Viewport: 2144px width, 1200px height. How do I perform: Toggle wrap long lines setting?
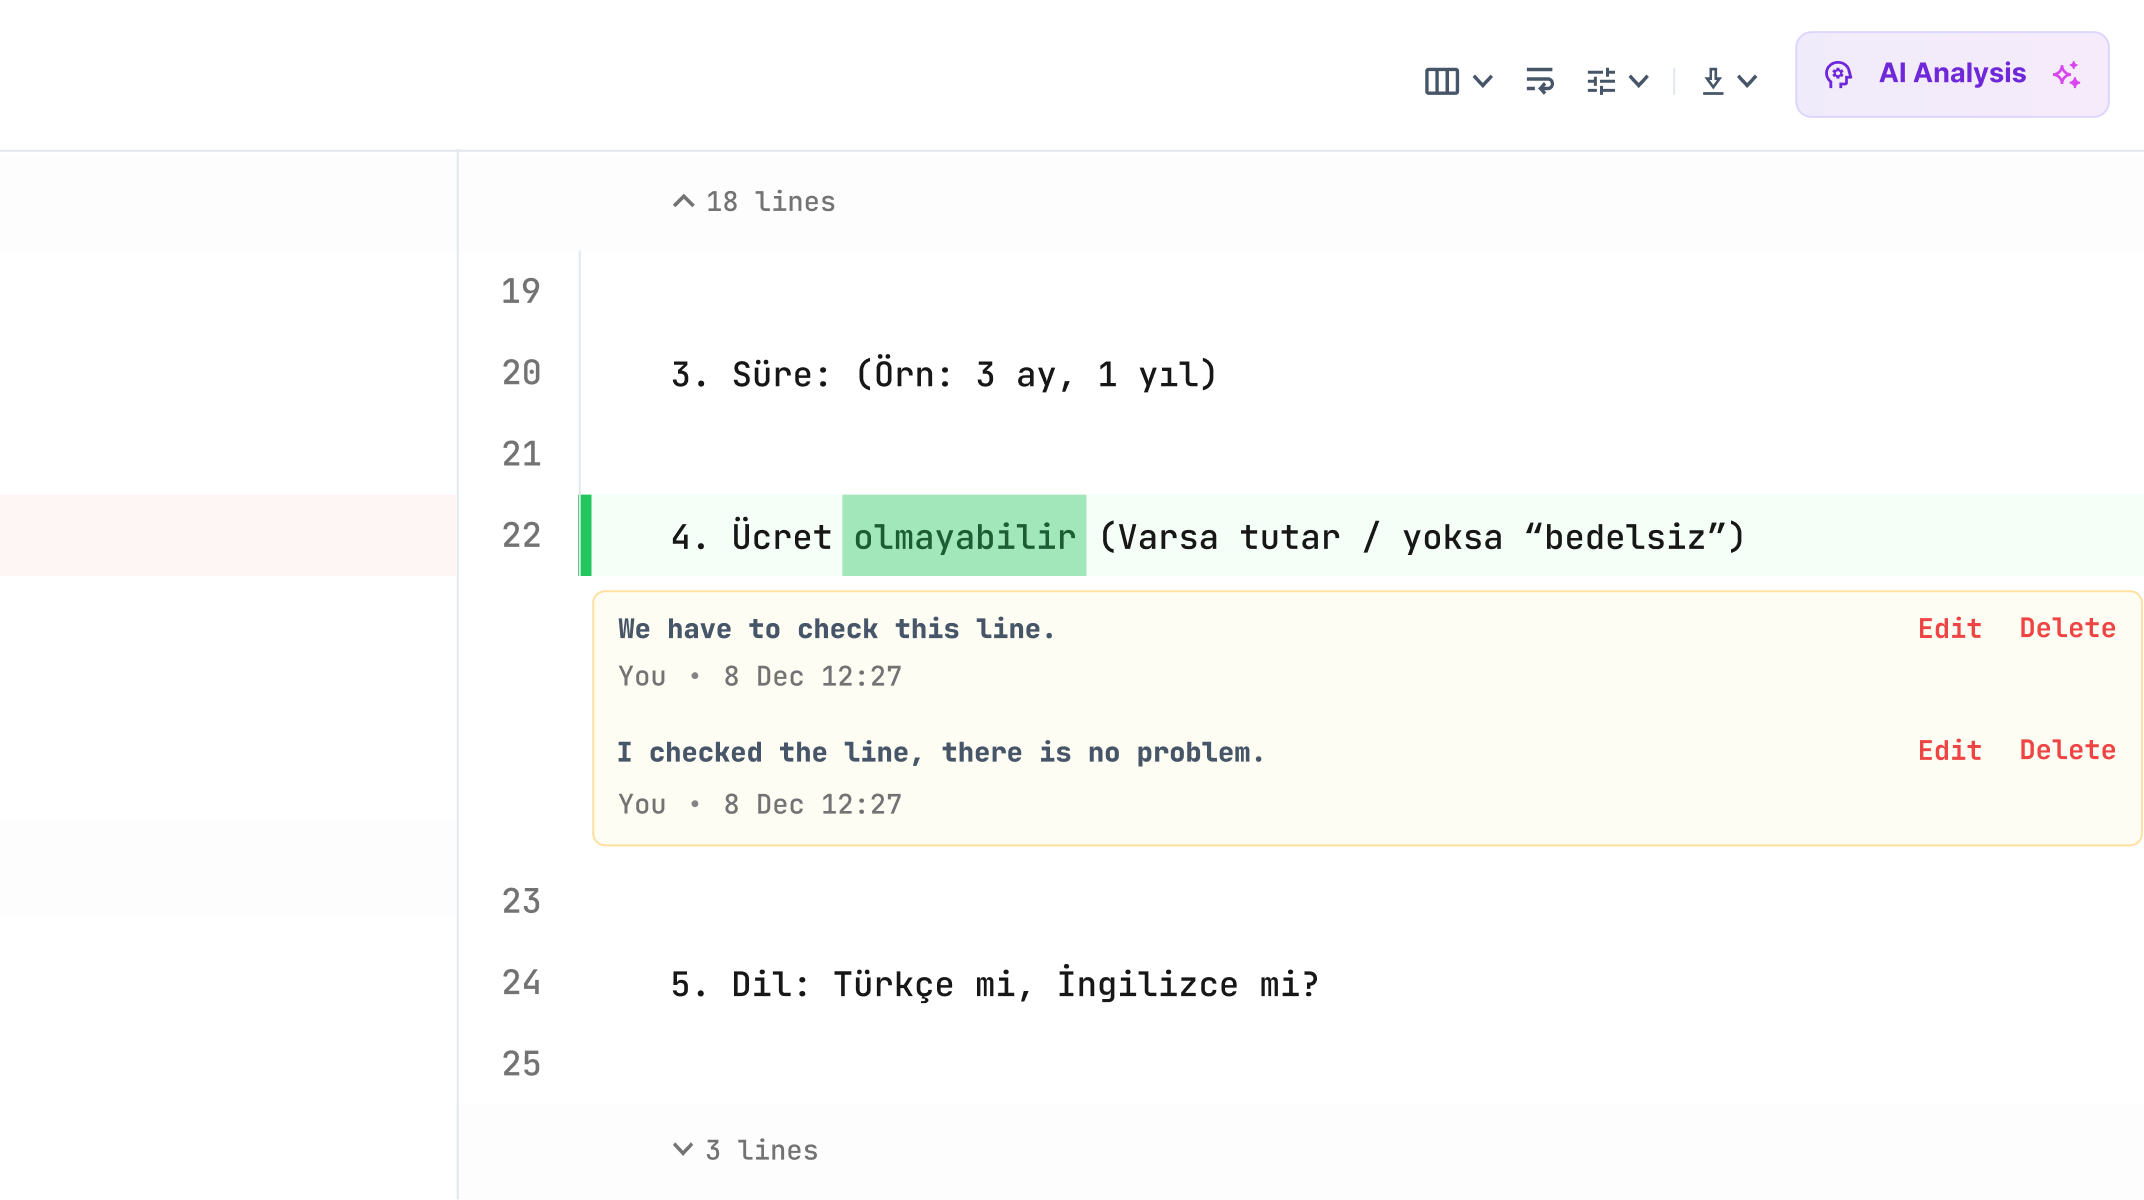pos(1540,80)
